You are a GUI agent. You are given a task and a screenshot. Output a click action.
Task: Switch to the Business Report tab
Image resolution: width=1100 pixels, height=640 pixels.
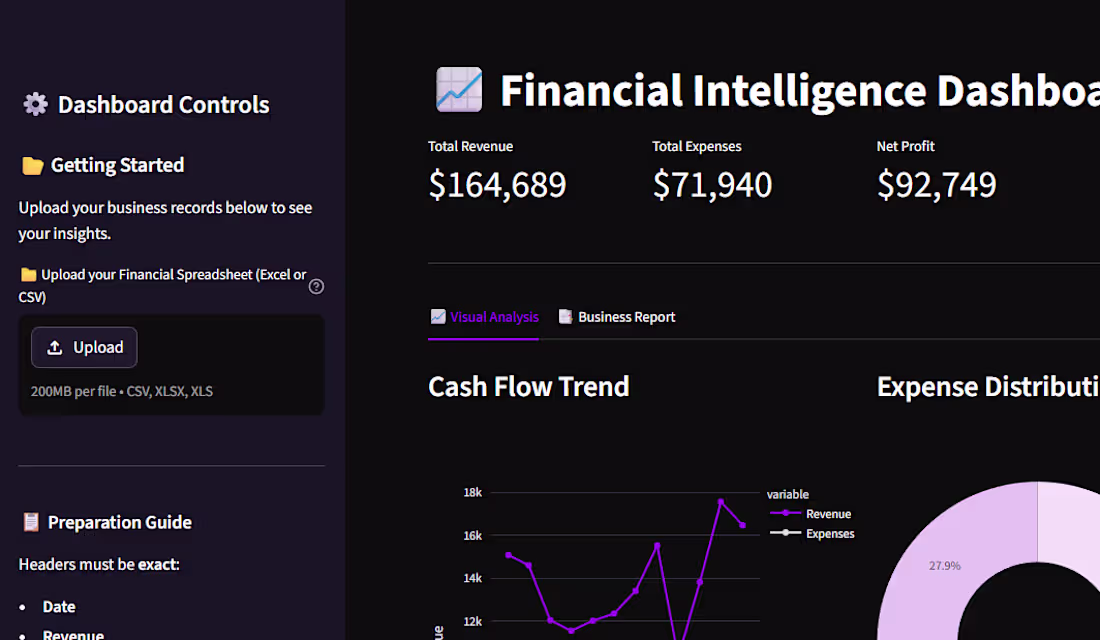tap(617, 317)
